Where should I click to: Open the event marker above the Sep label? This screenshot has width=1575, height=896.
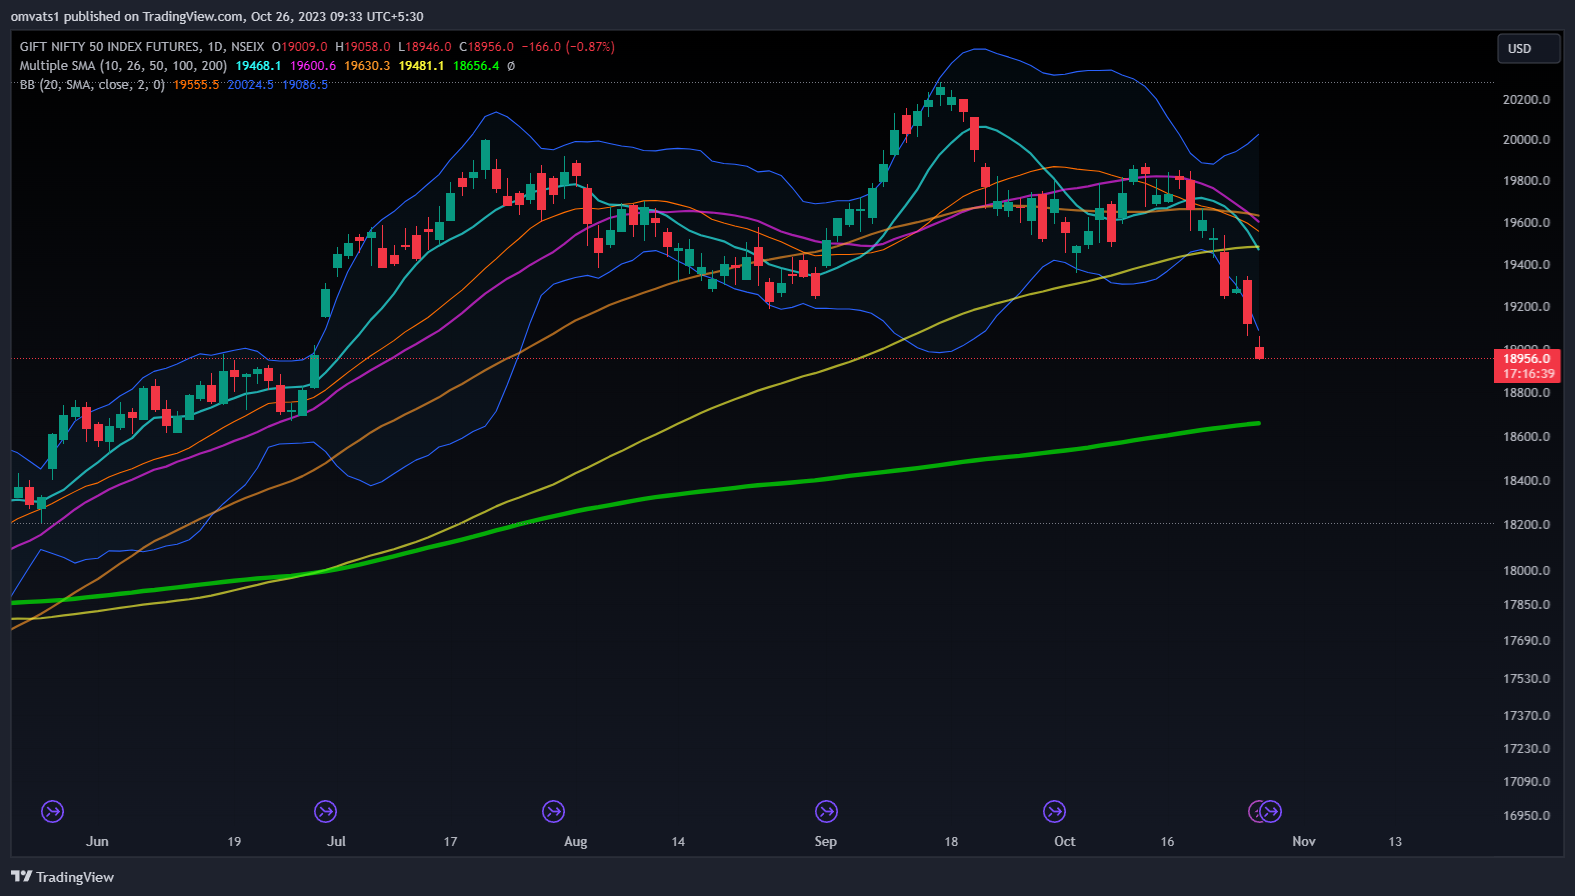(826, 811)
